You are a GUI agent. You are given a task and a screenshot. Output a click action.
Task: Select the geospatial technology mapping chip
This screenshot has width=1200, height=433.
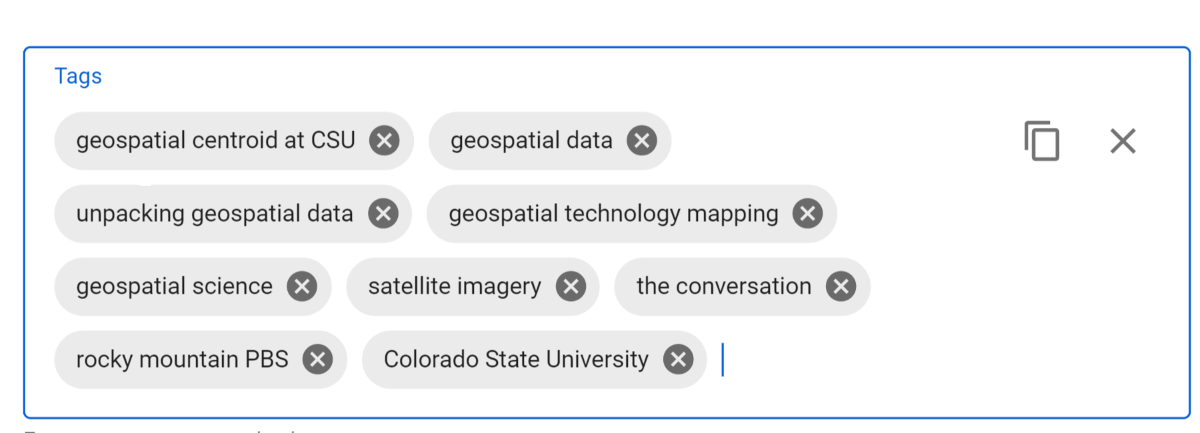point(632,214)
